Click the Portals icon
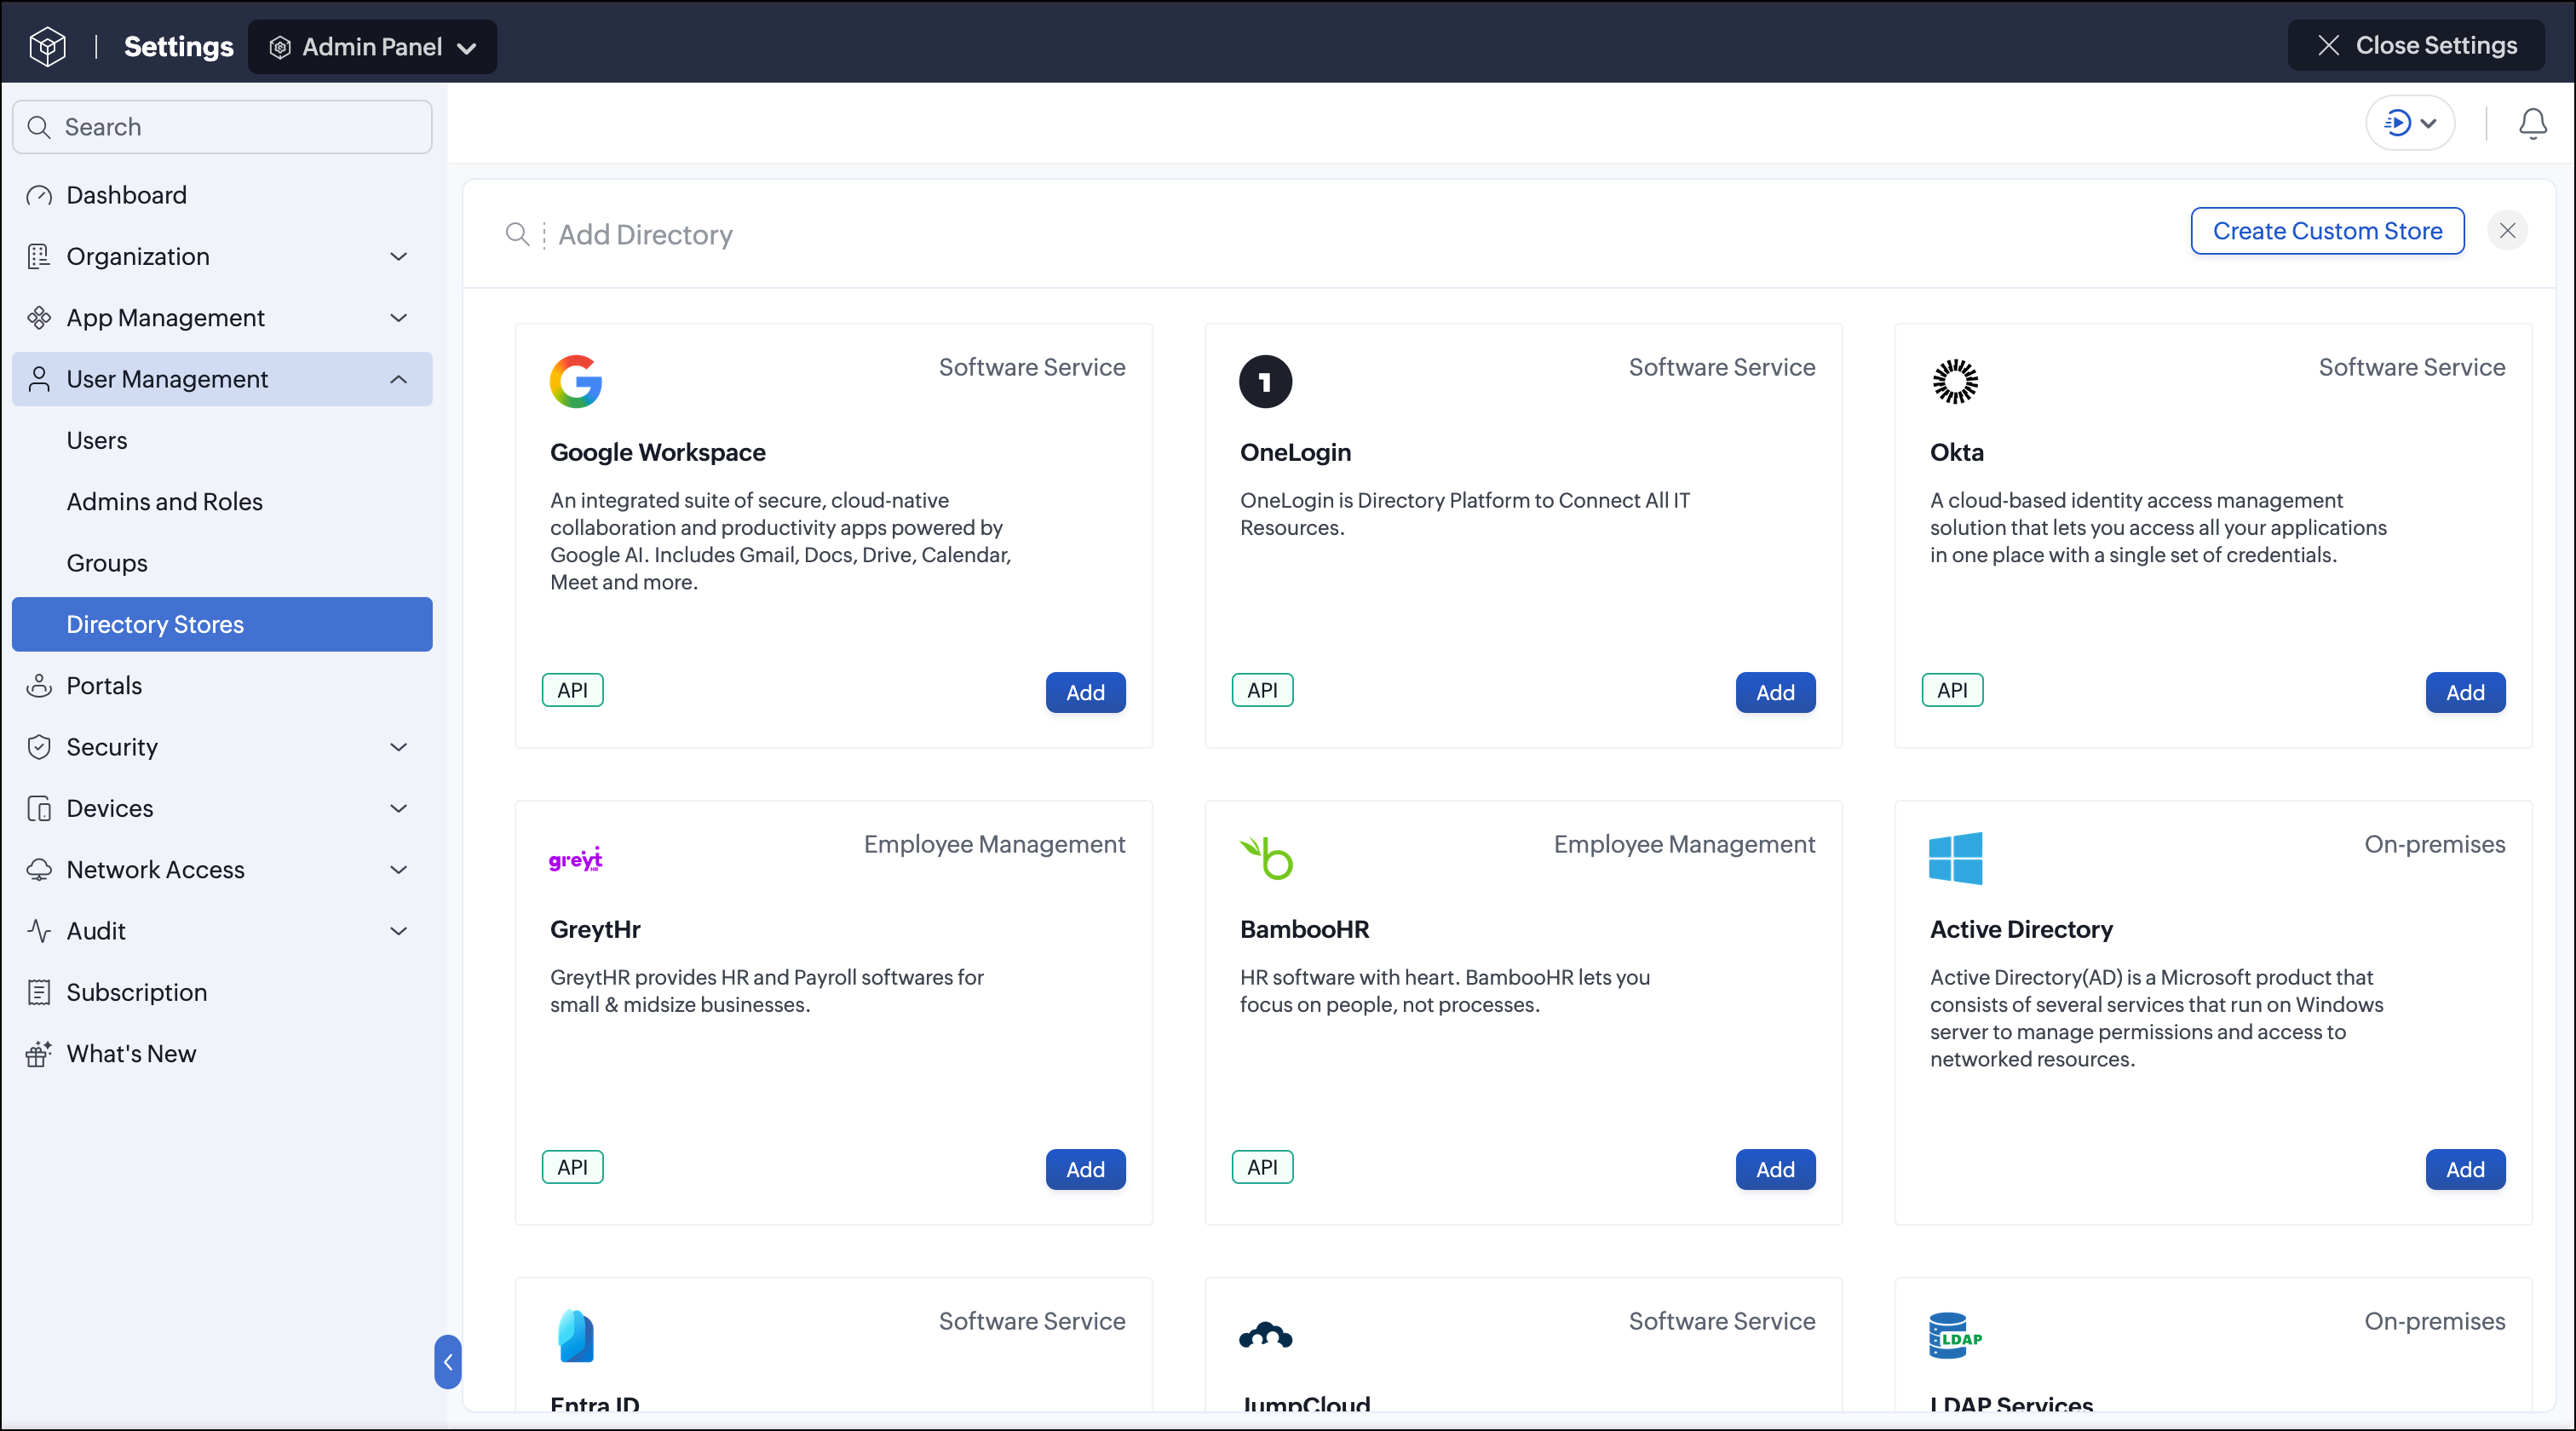This screenshot has width=2576, height=1431. (39, 686)
